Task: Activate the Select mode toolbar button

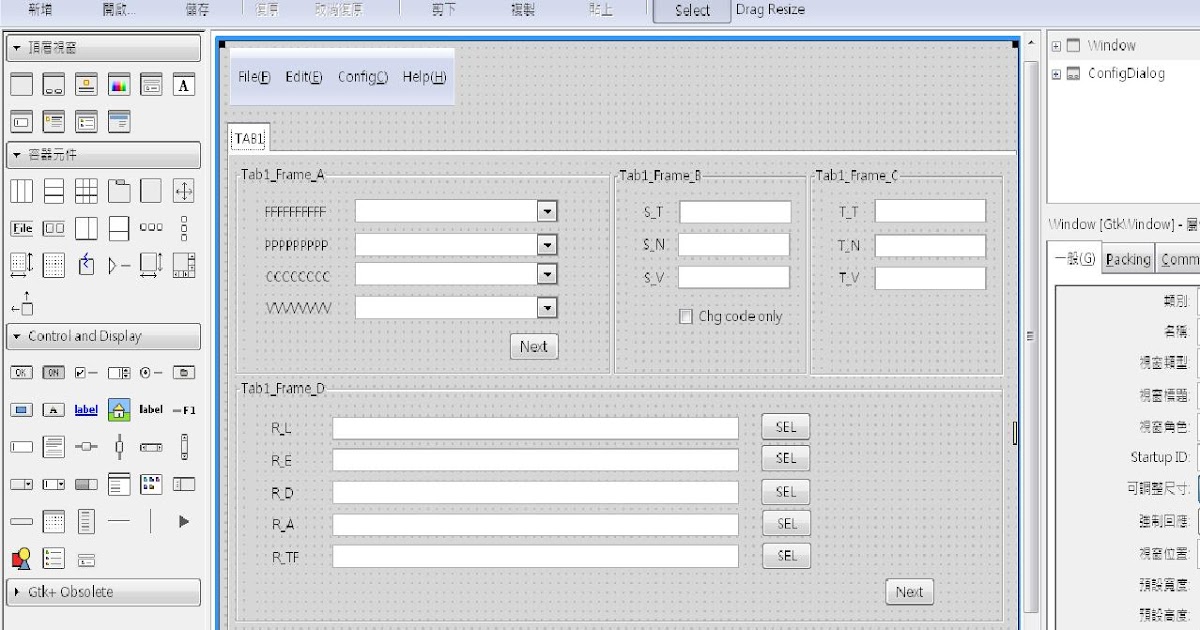Action: tap(692, 10)
